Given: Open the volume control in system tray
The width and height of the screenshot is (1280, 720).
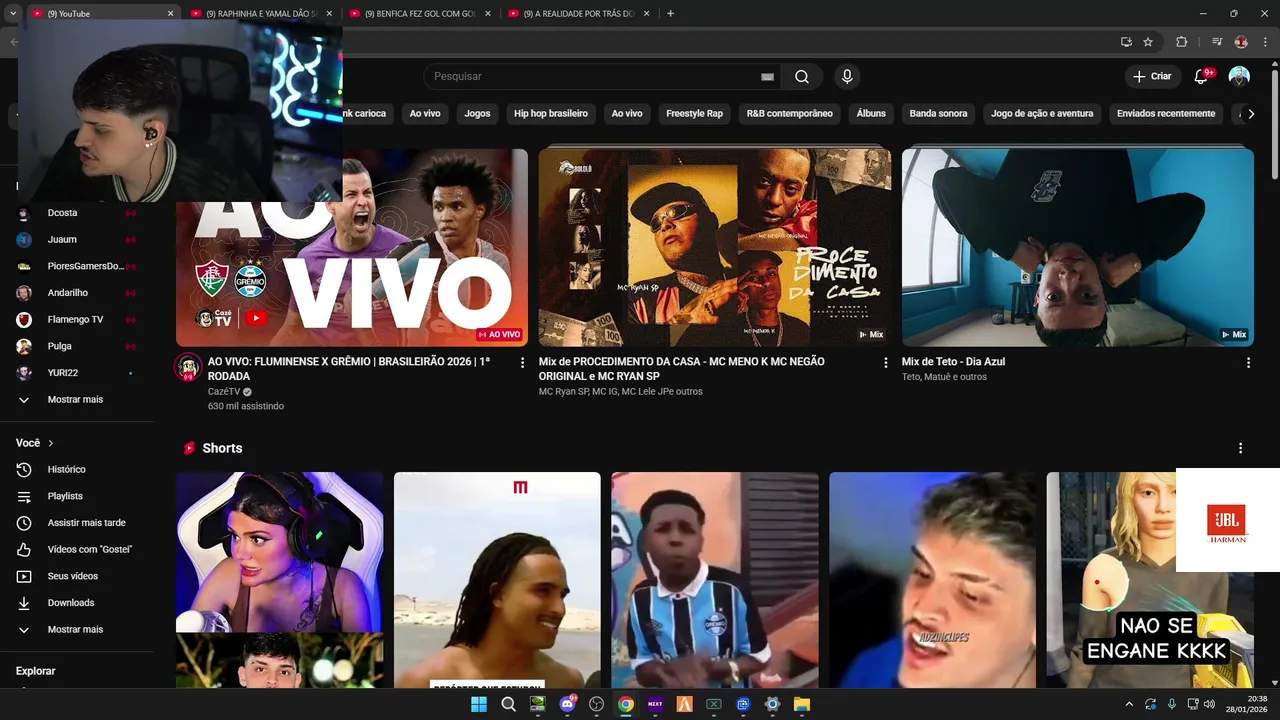Looking at the screenshot, I should coord(1210,704).
